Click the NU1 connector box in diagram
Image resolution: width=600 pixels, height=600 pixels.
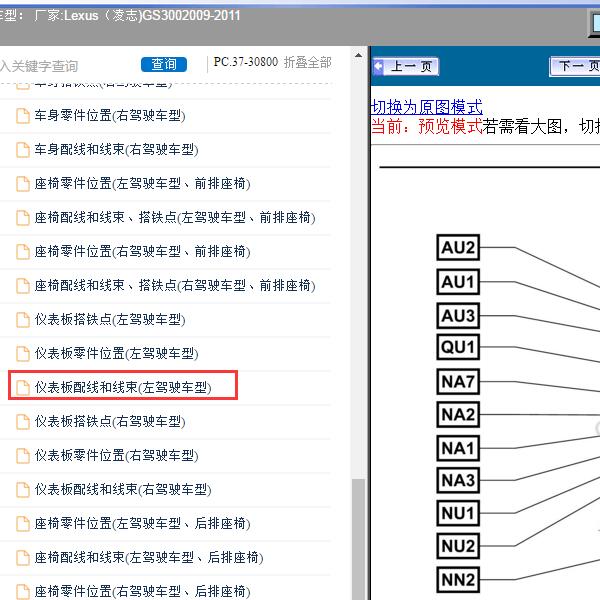[458, 513]
